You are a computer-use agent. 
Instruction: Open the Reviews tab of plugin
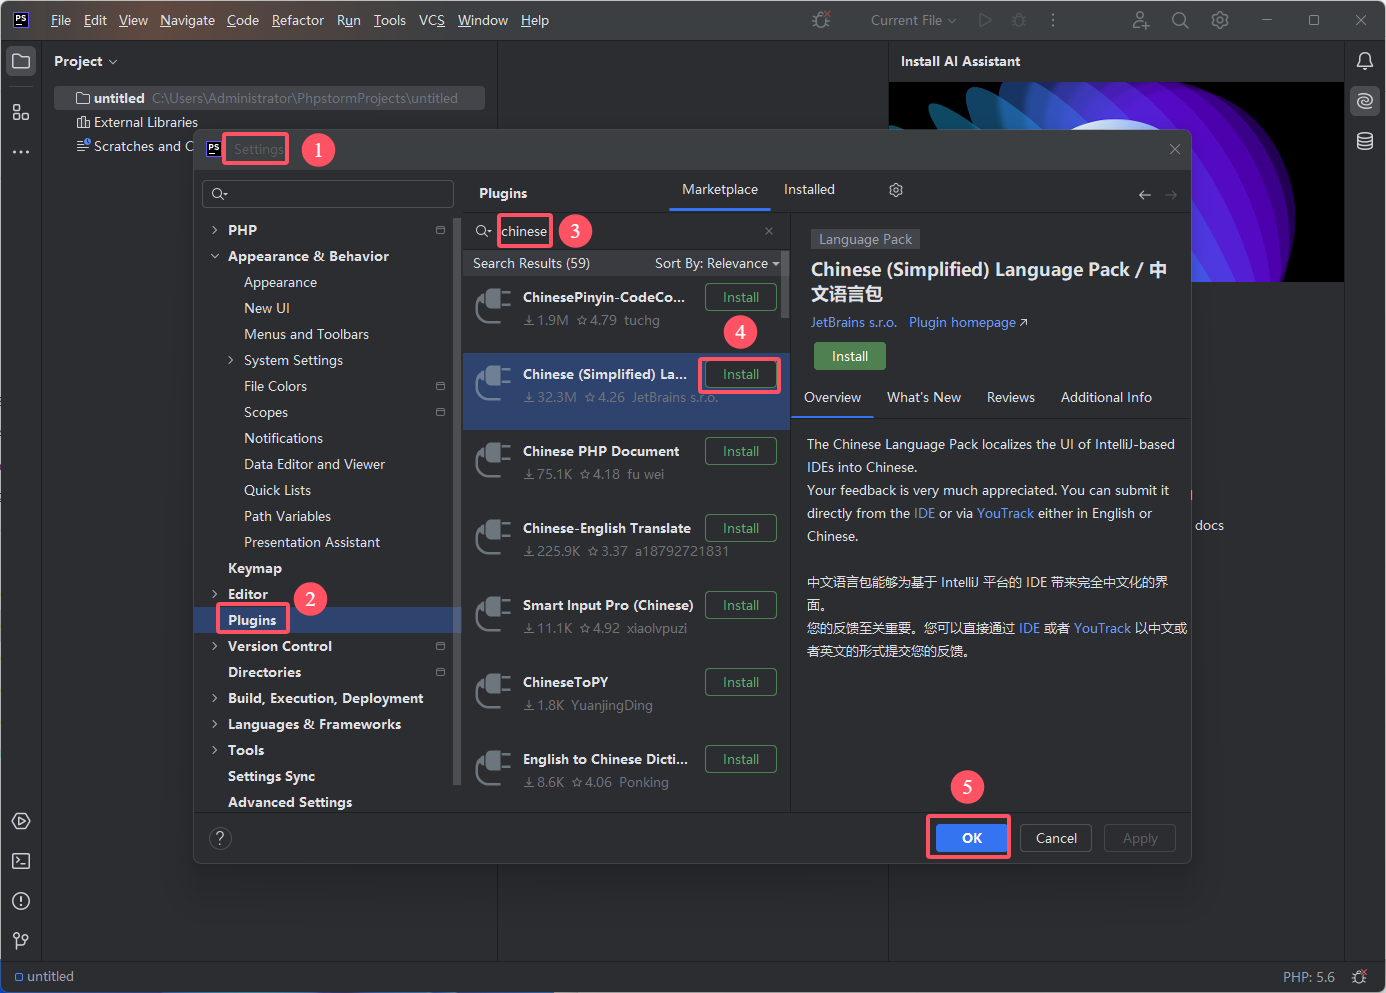pyautogui.click(x=1011, y=397)
